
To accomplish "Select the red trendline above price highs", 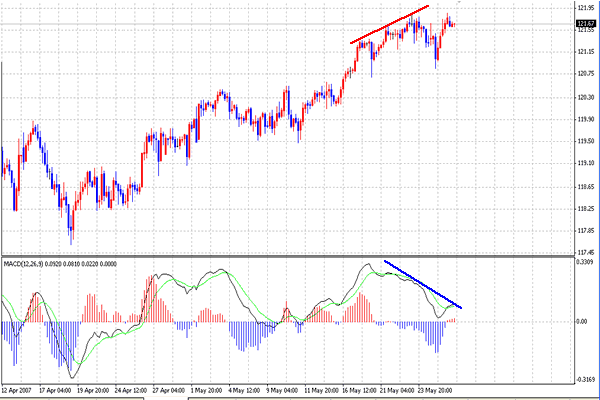I will pyautogui.click(x=390, y=24).
